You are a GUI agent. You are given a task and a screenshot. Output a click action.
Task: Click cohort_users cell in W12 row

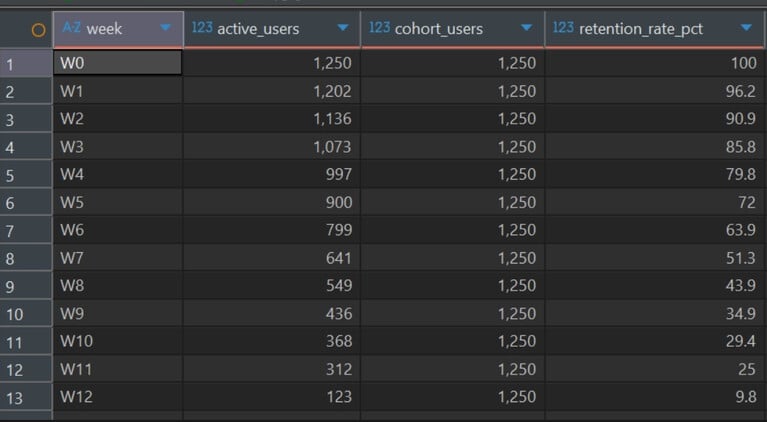(452, 397)
